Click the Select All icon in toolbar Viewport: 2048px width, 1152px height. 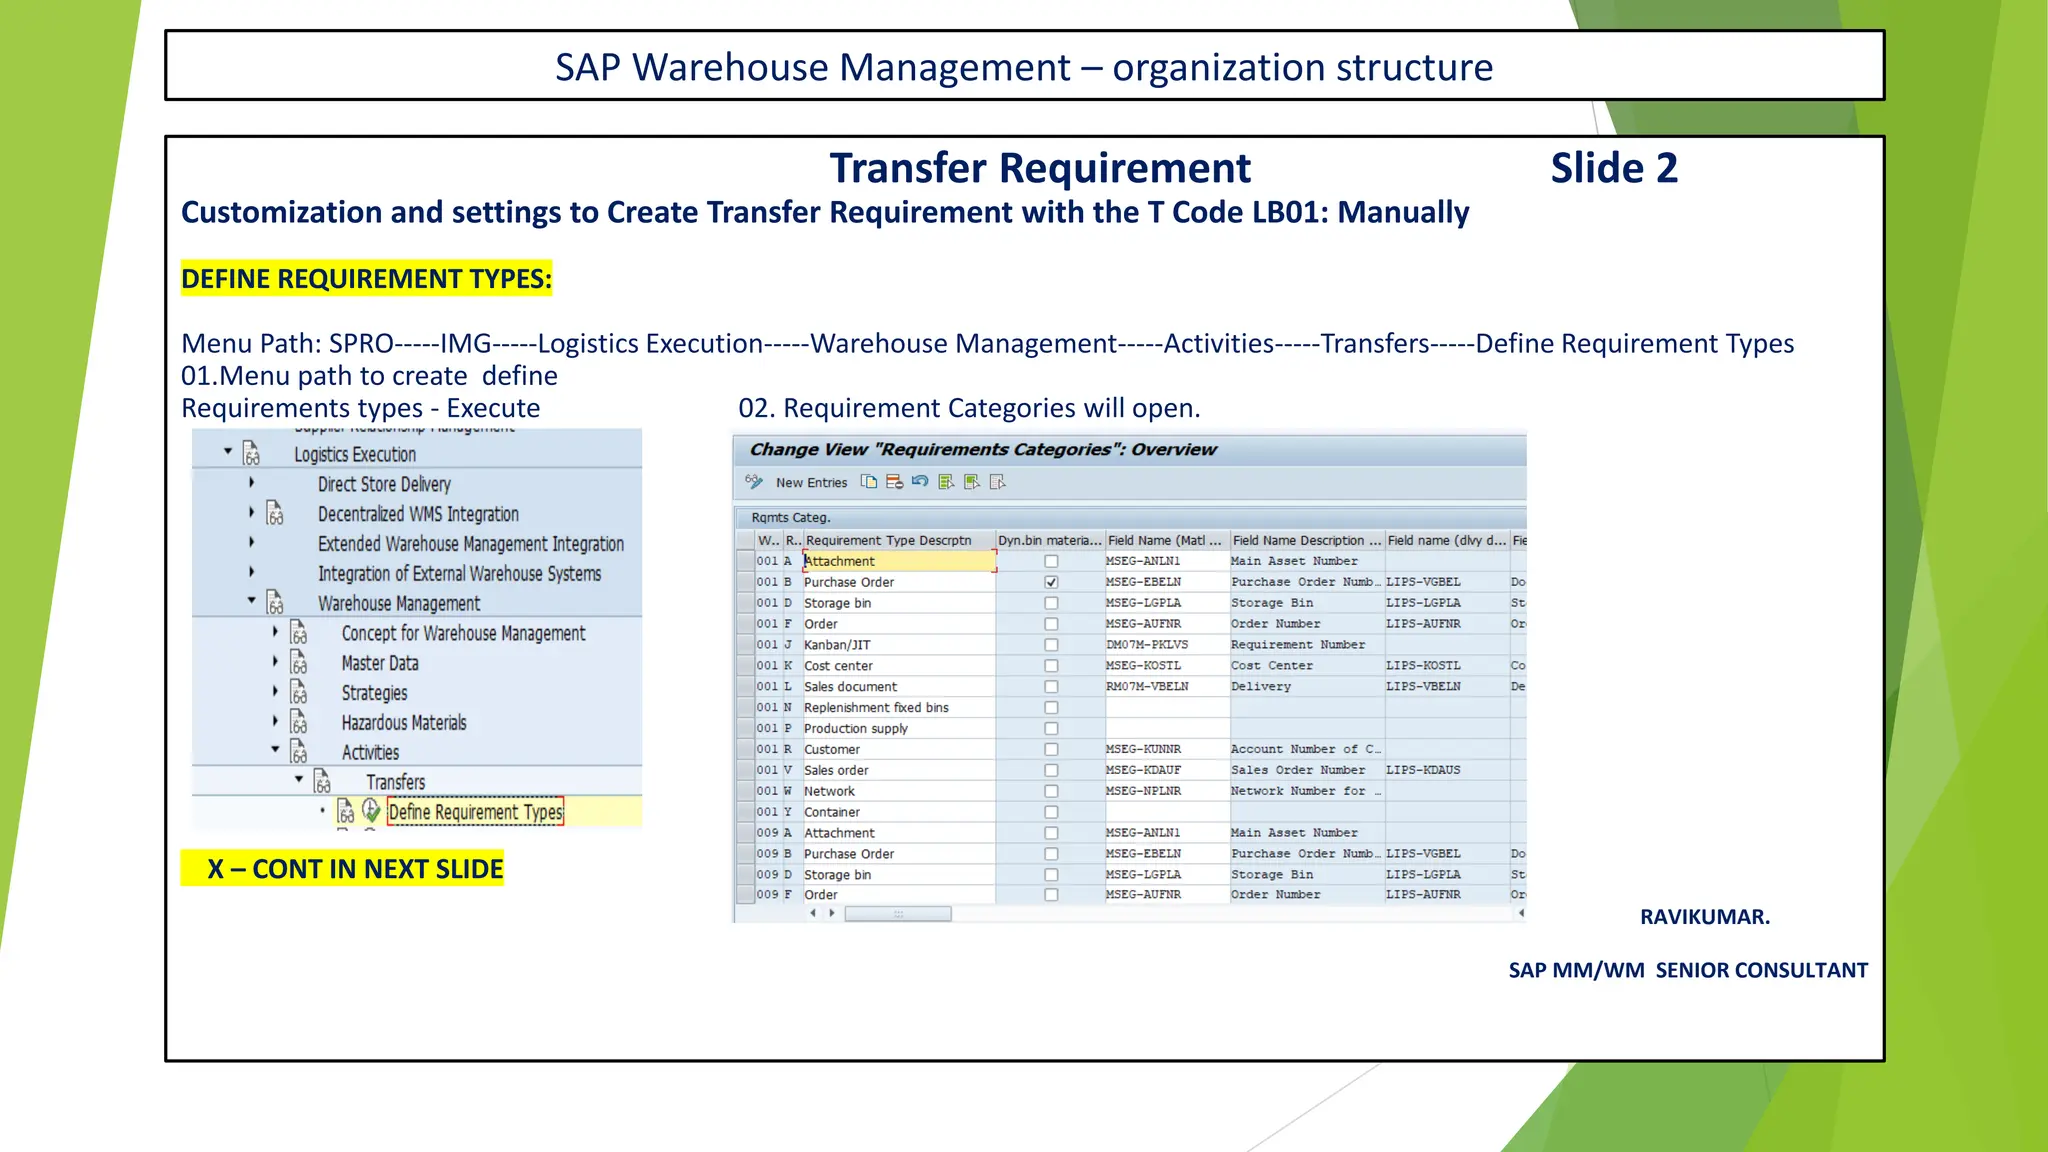946,482
